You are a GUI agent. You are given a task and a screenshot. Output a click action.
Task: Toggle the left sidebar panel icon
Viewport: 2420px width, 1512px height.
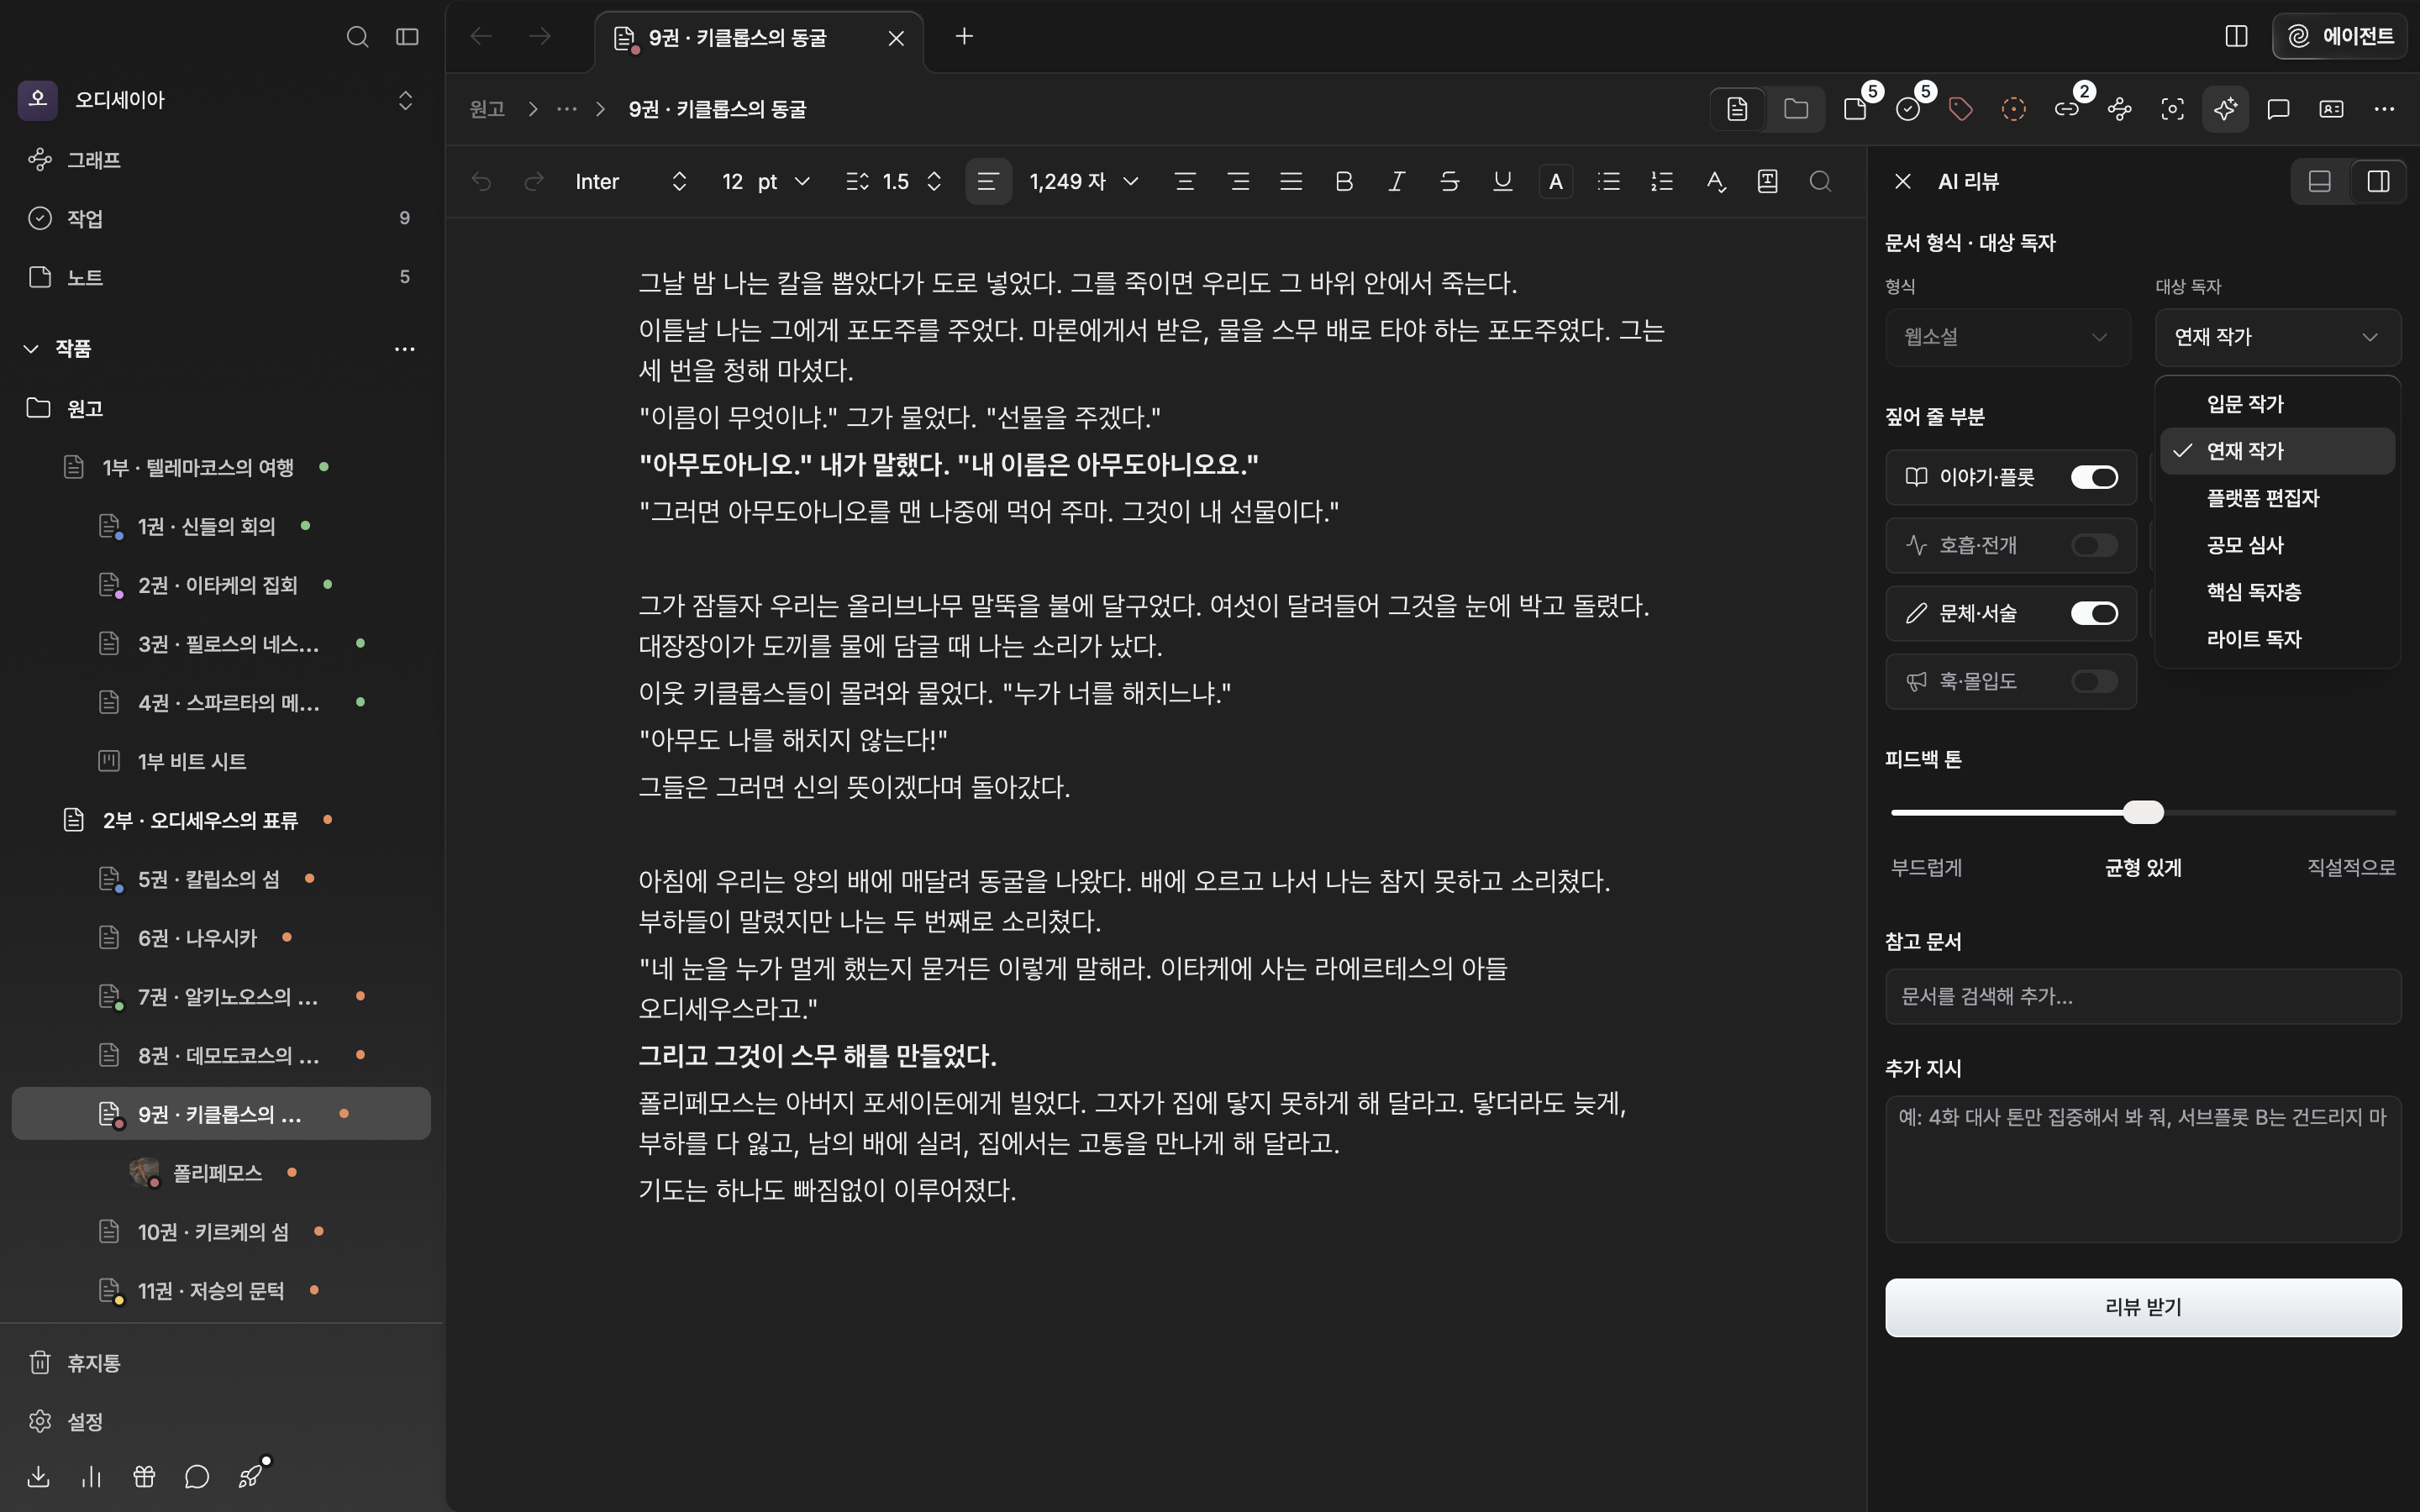pyautogui.click(x=407, y=37)
